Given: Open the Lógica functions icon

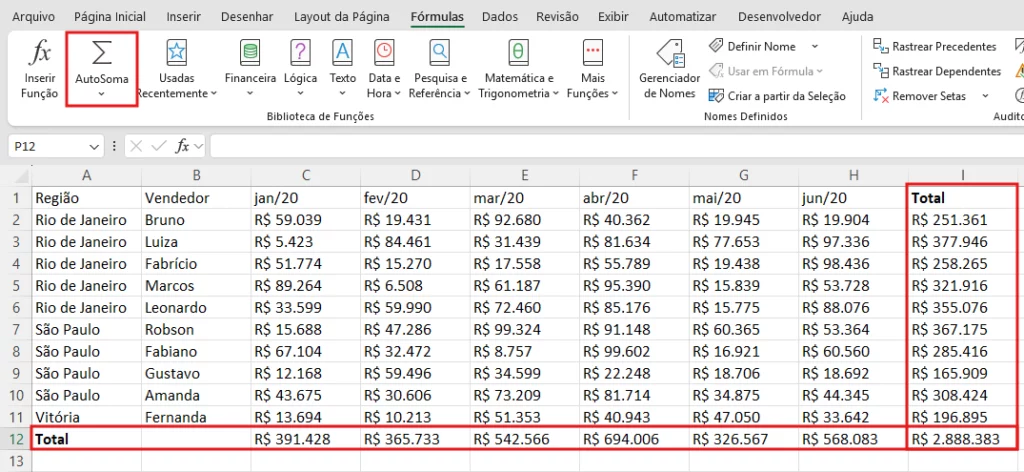Looking at the screenshot, I should tap(300, 52).
